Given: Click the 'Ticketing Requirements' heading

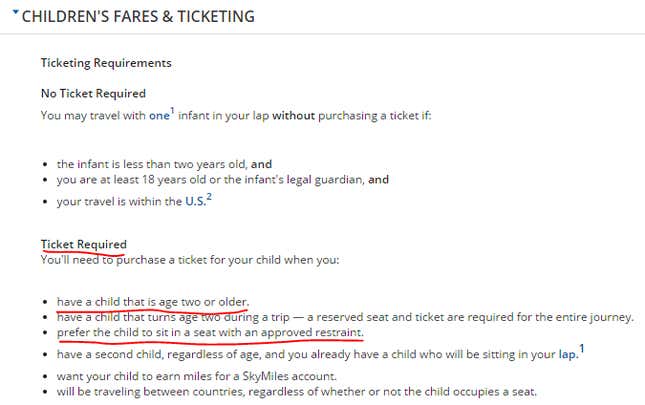Looking at the screenshot, I should coord(106,63).
